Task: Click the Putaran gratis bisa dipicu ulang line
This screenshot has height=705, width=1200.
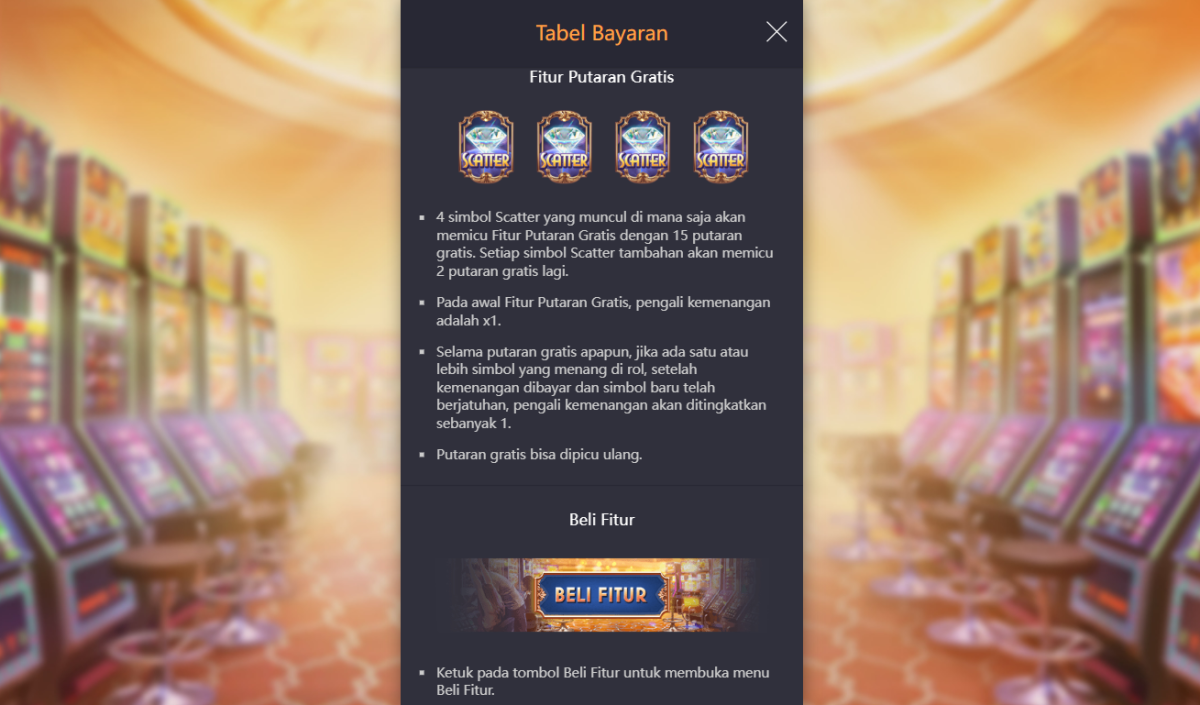Action: [539, 454]
